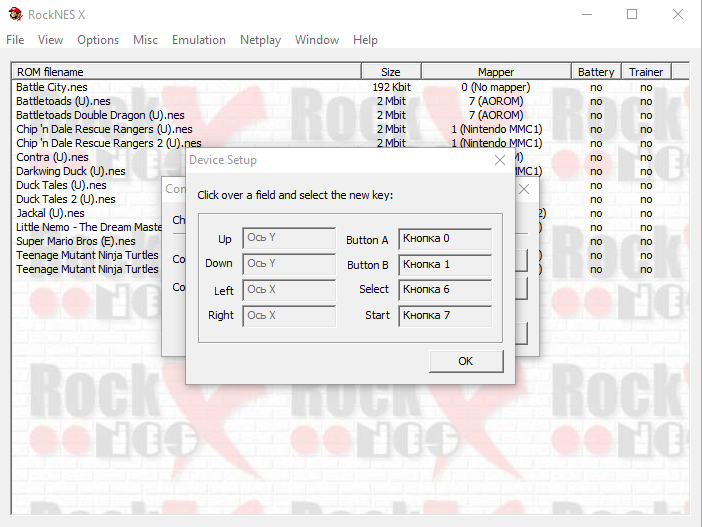Image resolution: width=702 pixels, height=527 pixels.
Task: Select Duck Tales (U).nes row
Action: click(x=61, y=185)
